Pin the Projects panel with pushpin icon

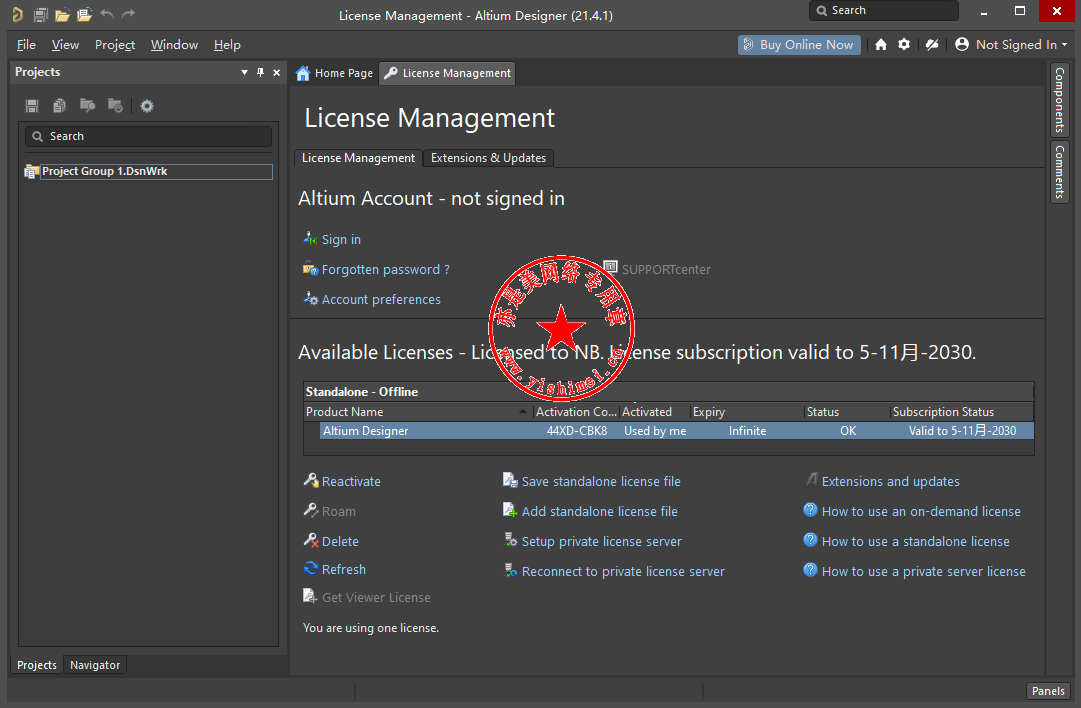261,72
